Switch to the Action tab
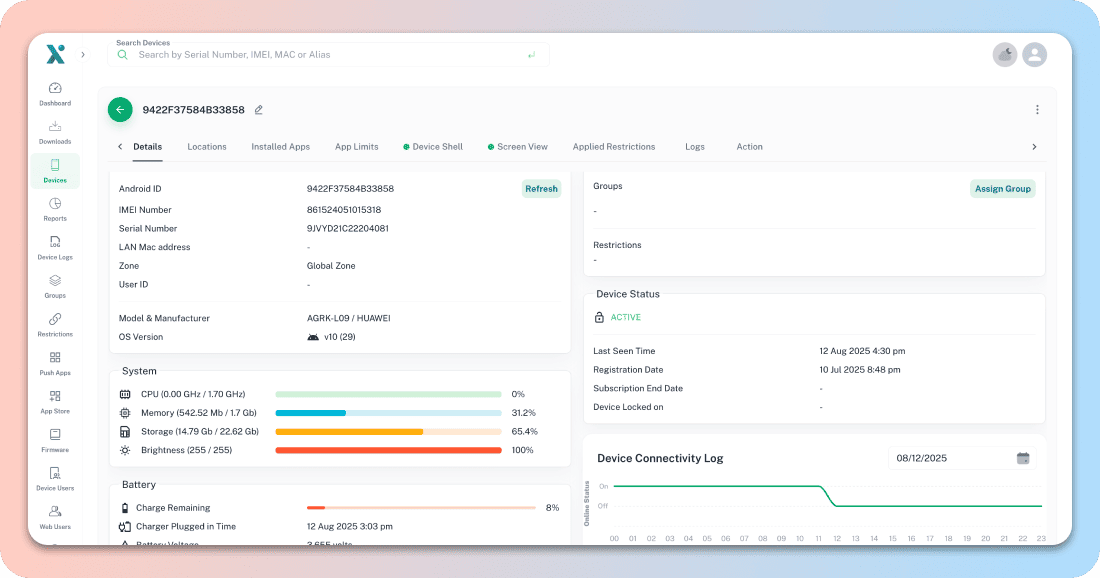Viewport: 1100px width, 578px height. point(749,147)
